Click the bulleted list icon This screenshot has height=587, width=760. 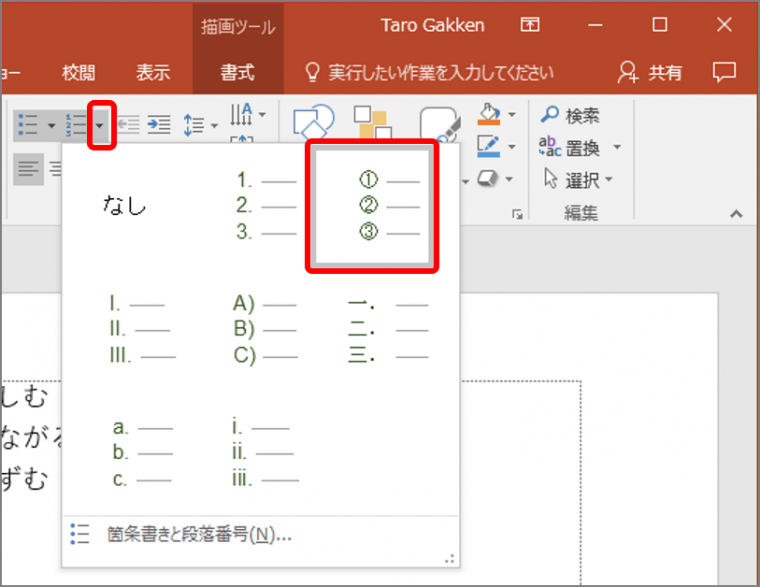tap(28, 126)
